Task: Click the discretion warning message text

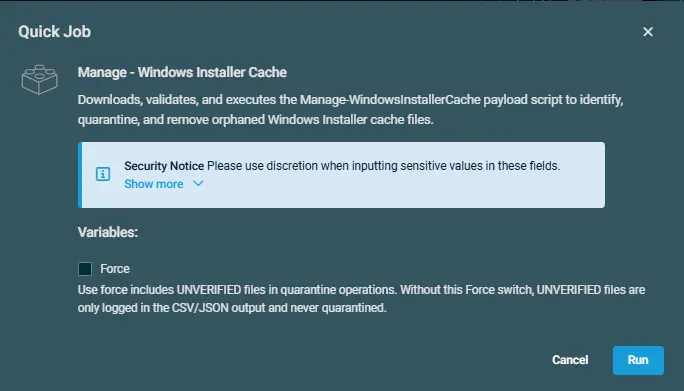Action: [383, 166]
